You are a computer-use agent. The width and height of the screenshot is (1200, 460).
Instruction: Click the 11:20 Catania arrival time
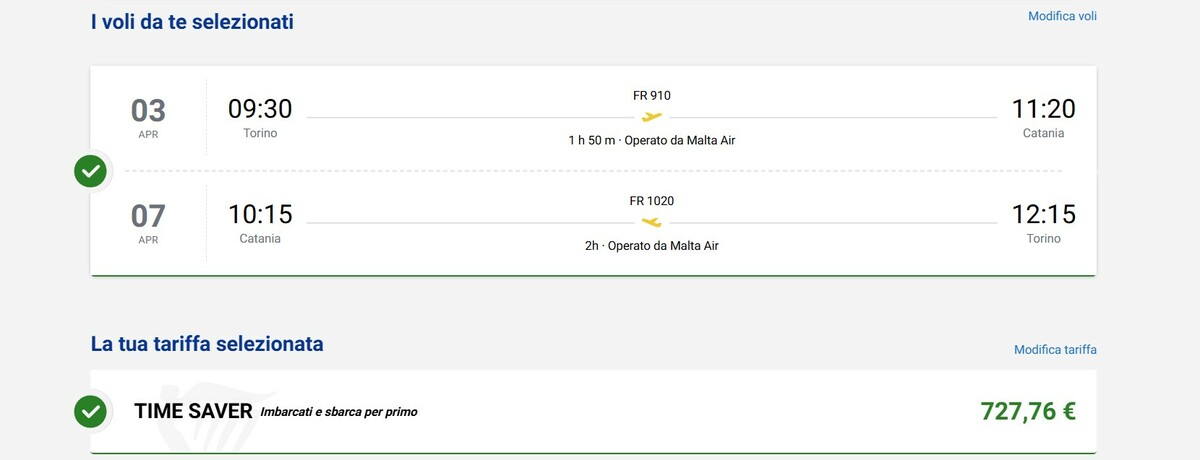[1043, 109]
